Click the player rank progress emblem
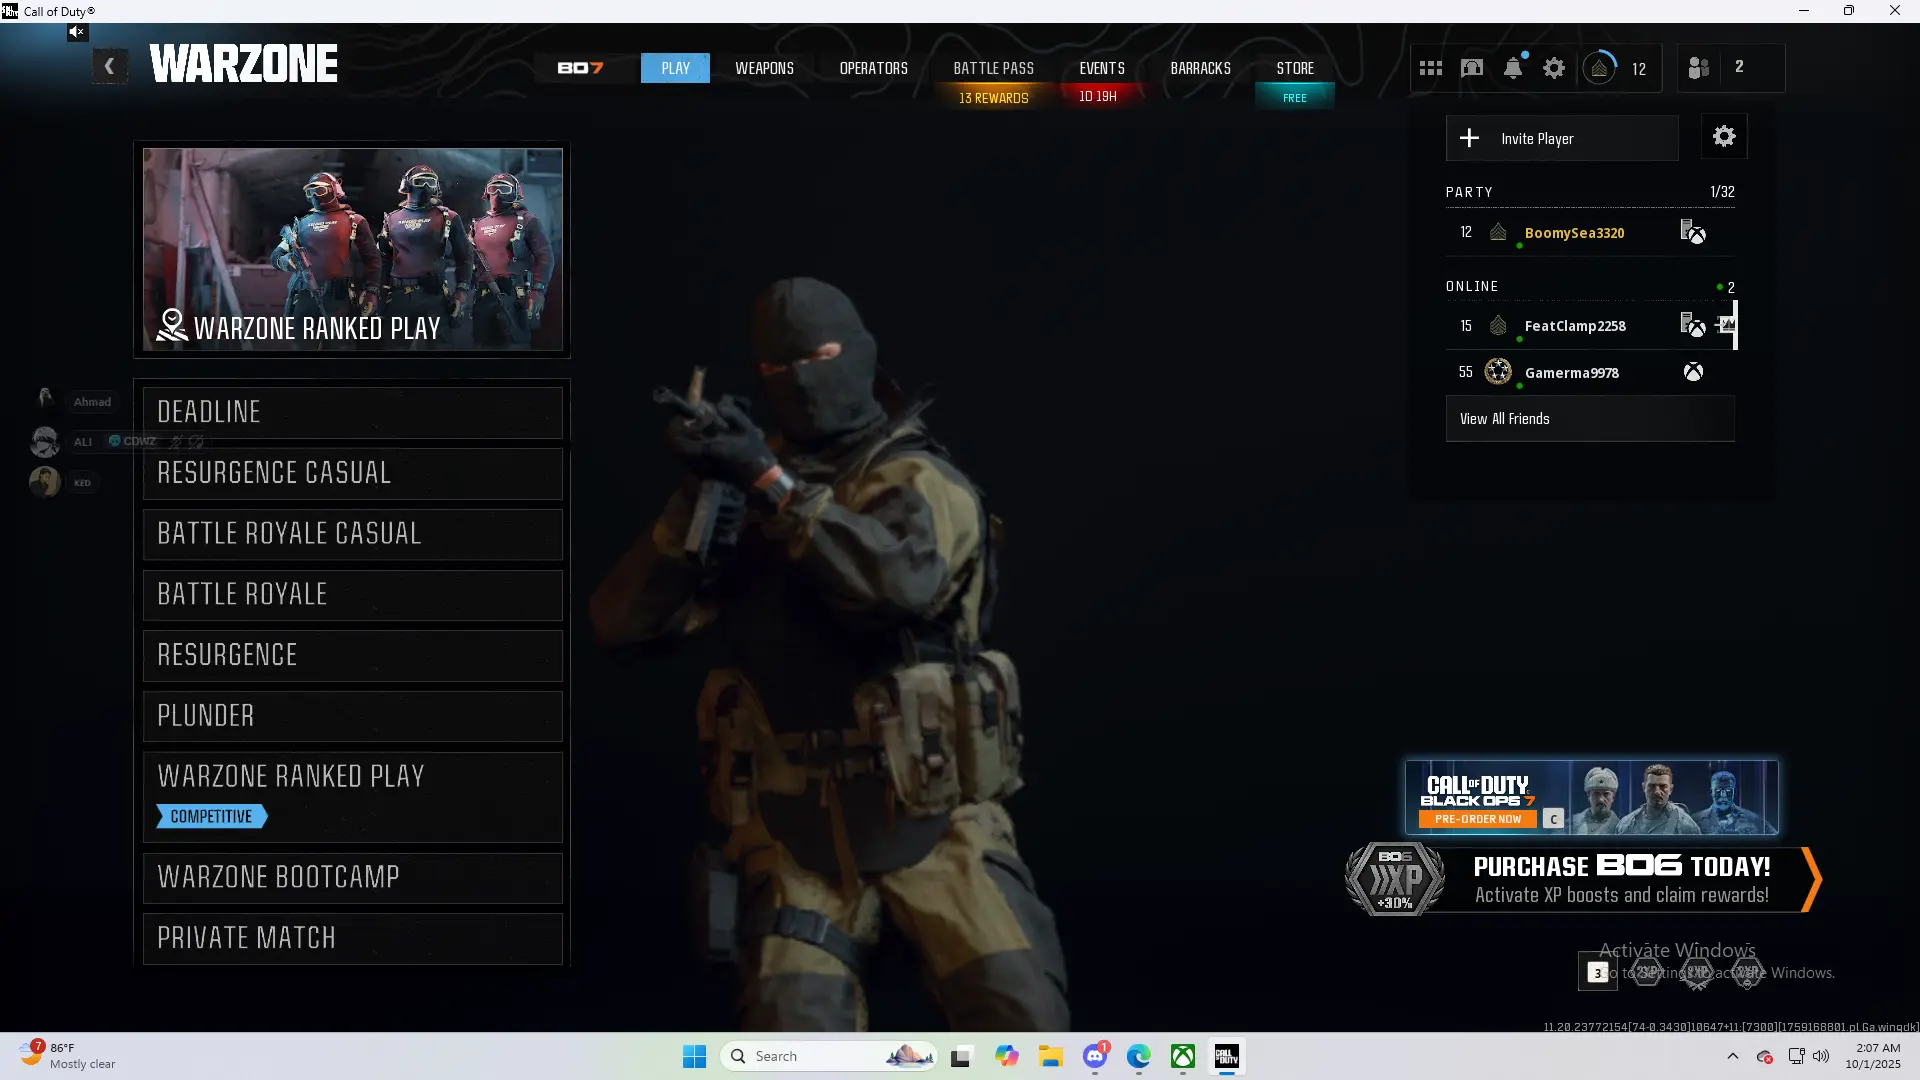1920x1080 pixels. [x=1600, y=68]
